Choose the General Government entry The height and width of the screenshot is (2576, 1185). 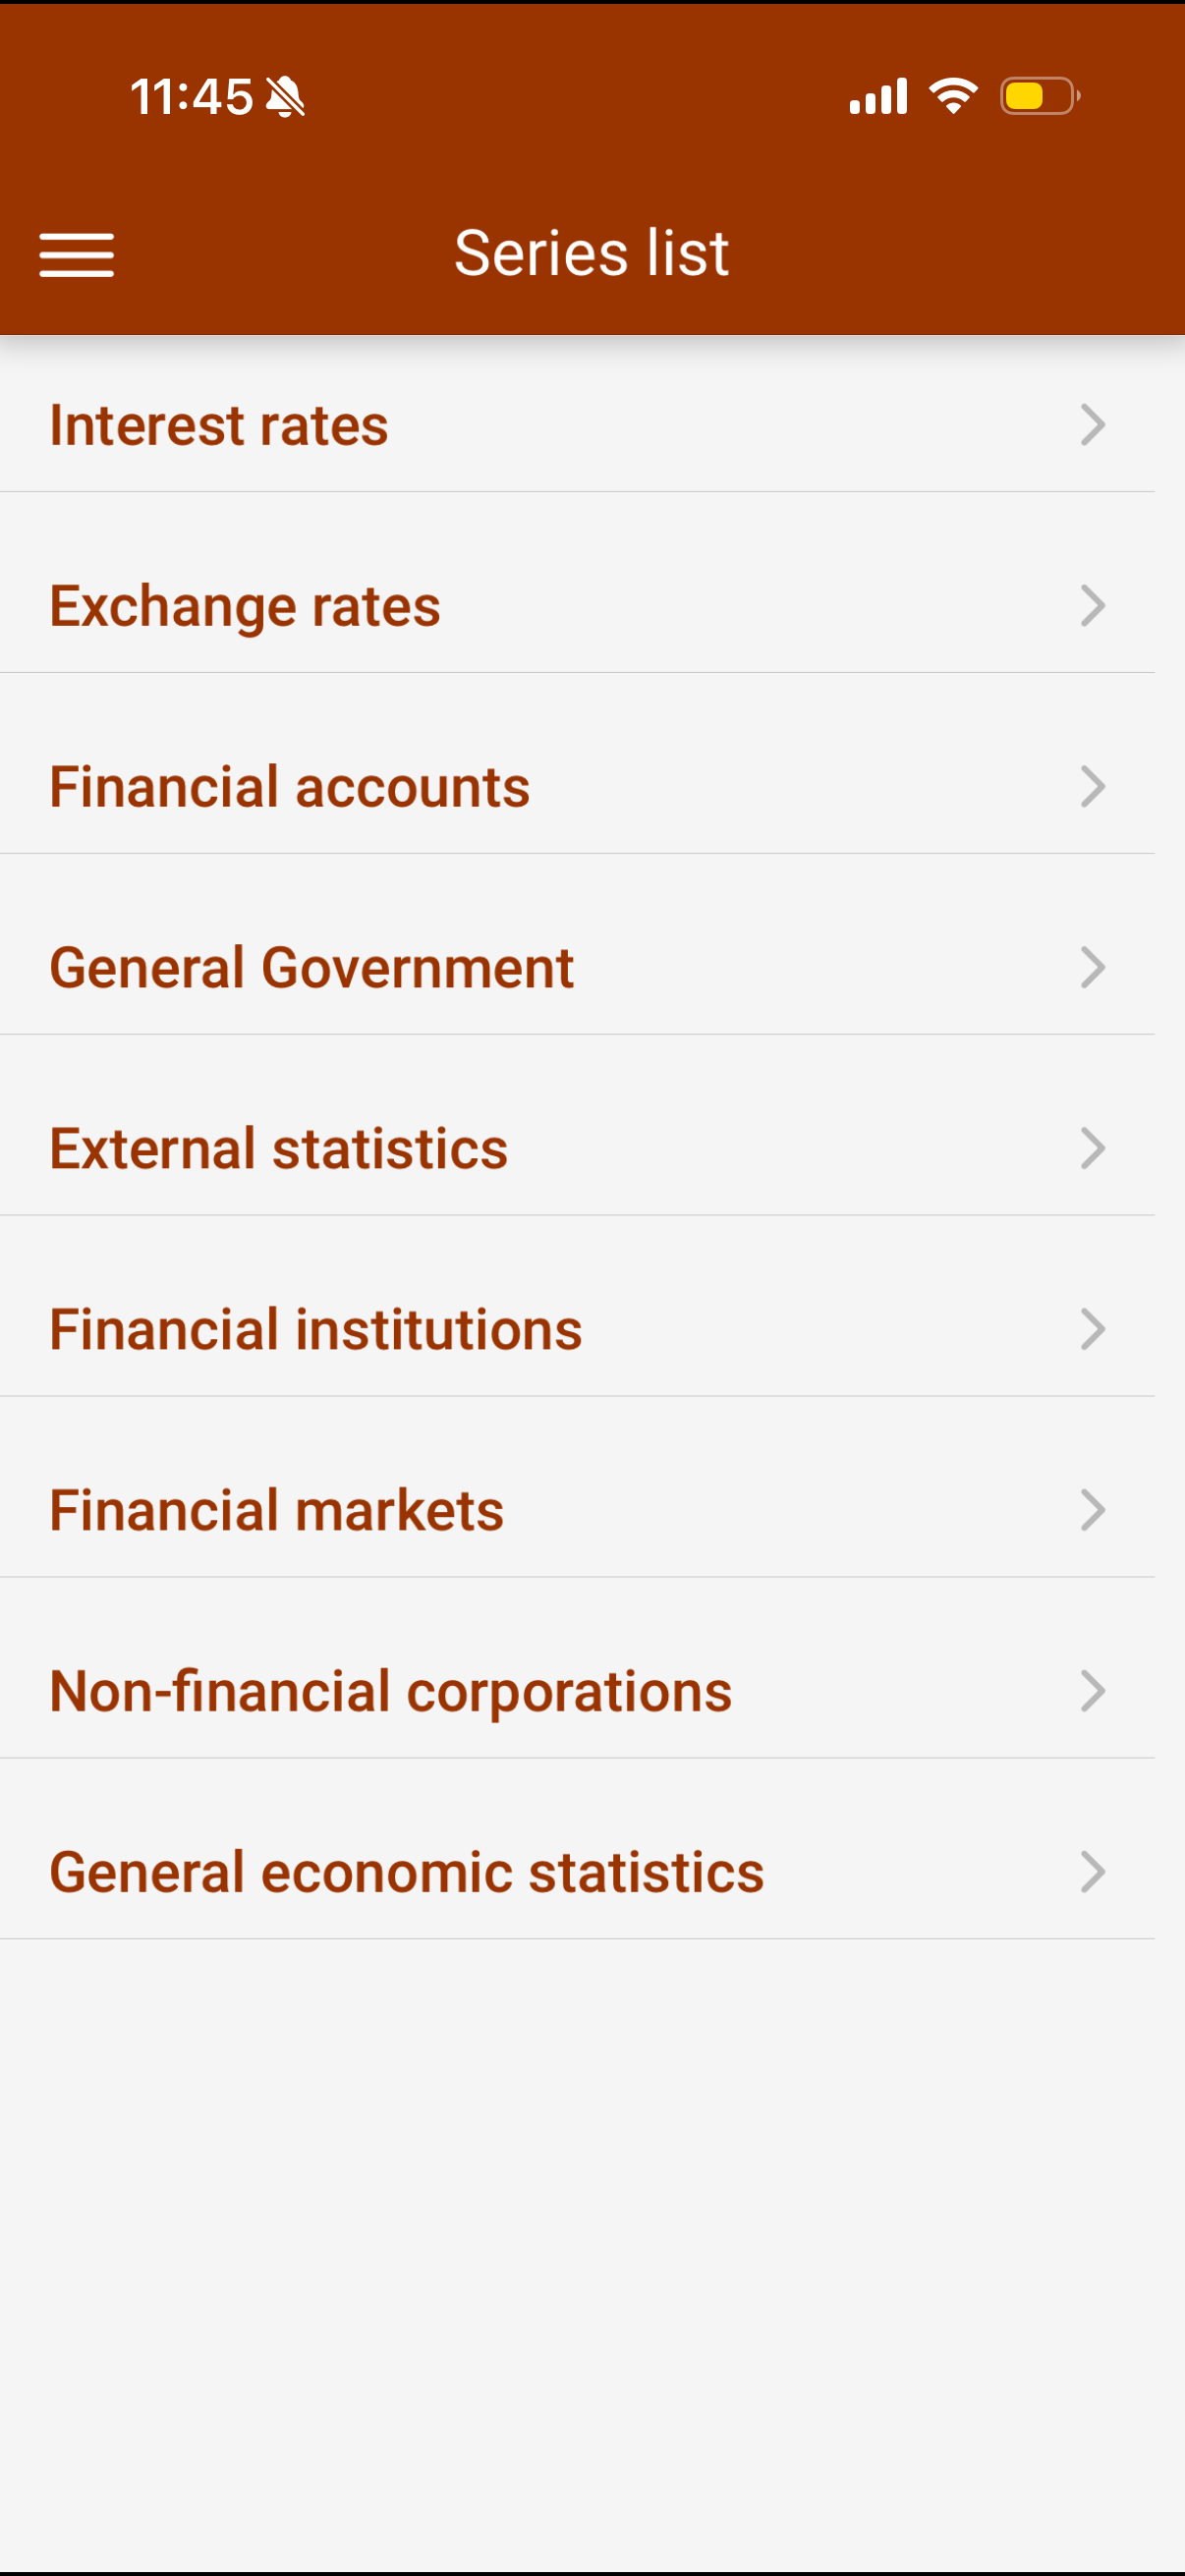312,968
